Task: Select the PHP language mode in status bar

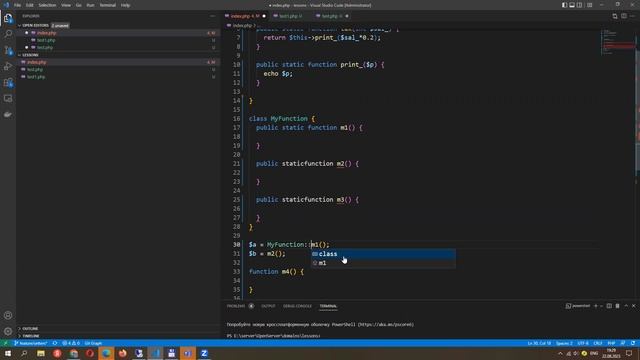Action: click(x=611, y=343)
